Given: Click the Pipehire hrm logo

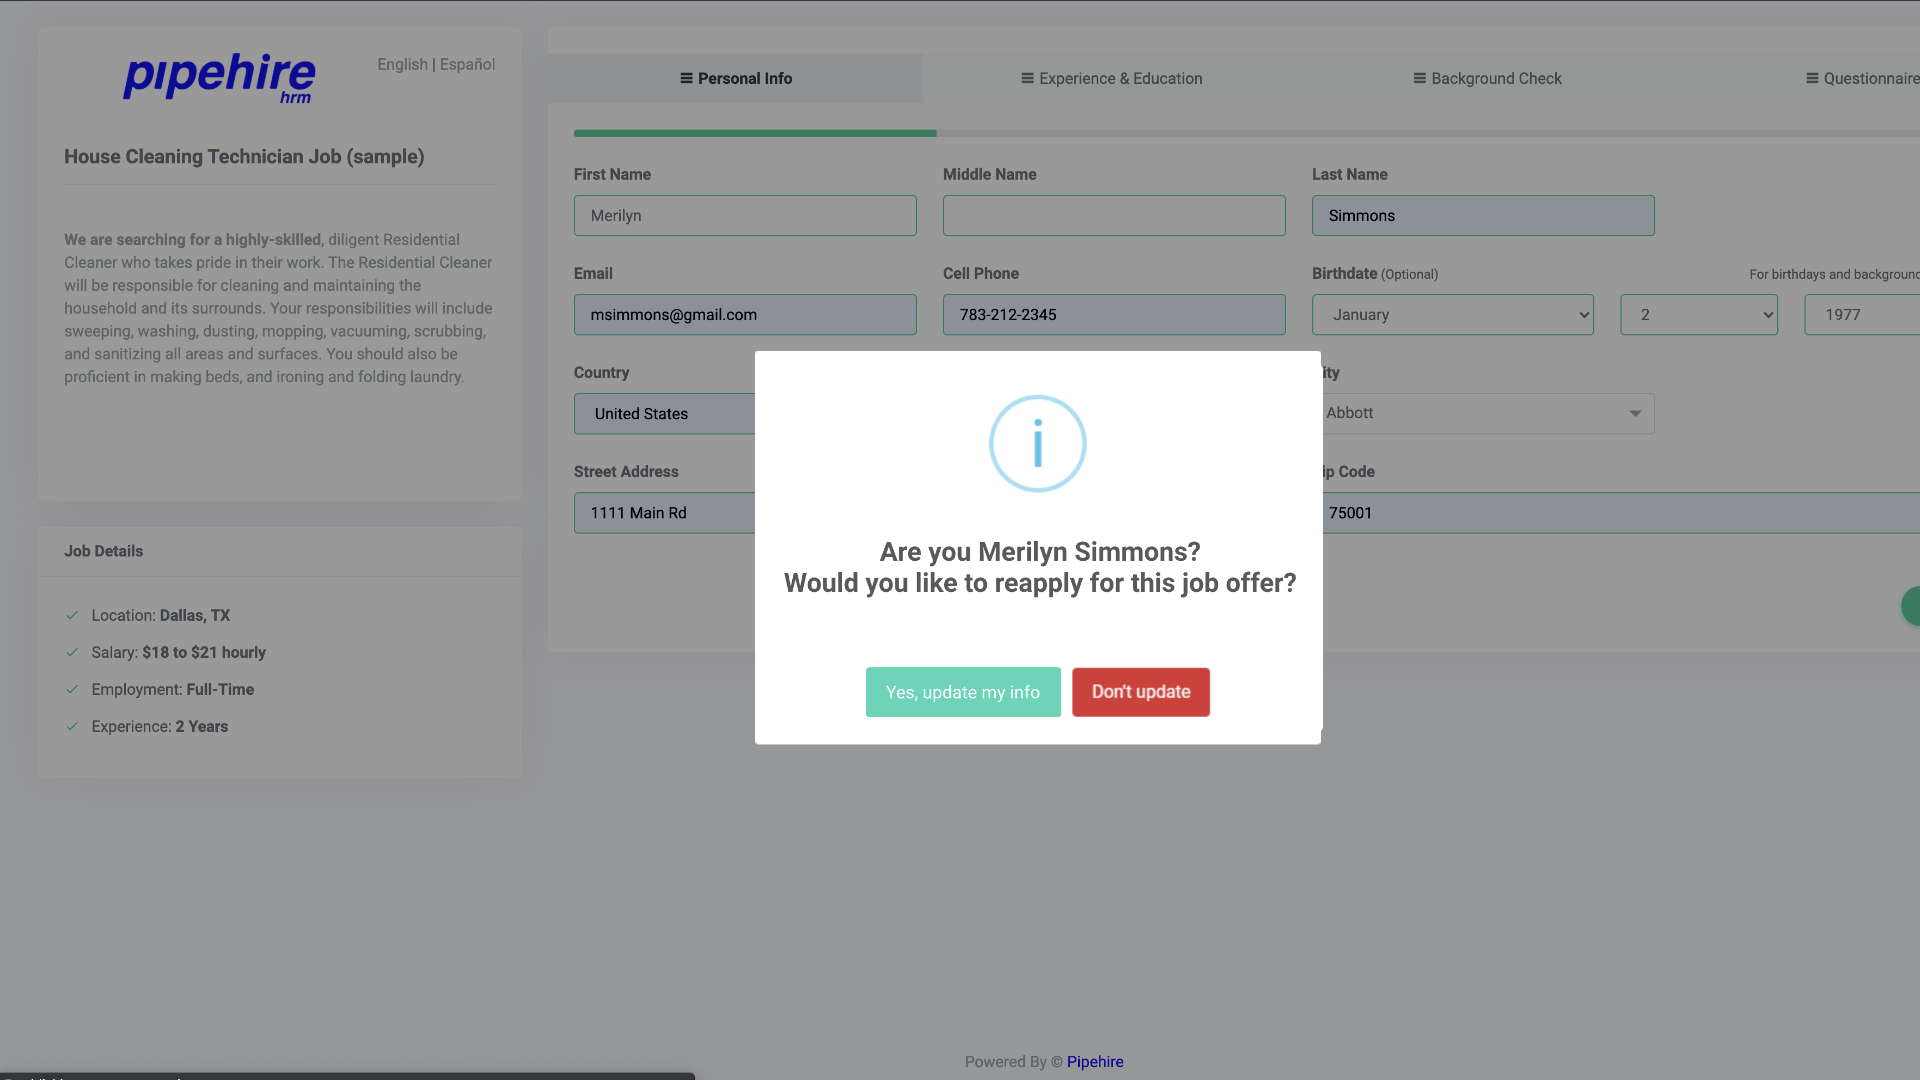Looking at the screenshot, I should click(x=219, y=77).
